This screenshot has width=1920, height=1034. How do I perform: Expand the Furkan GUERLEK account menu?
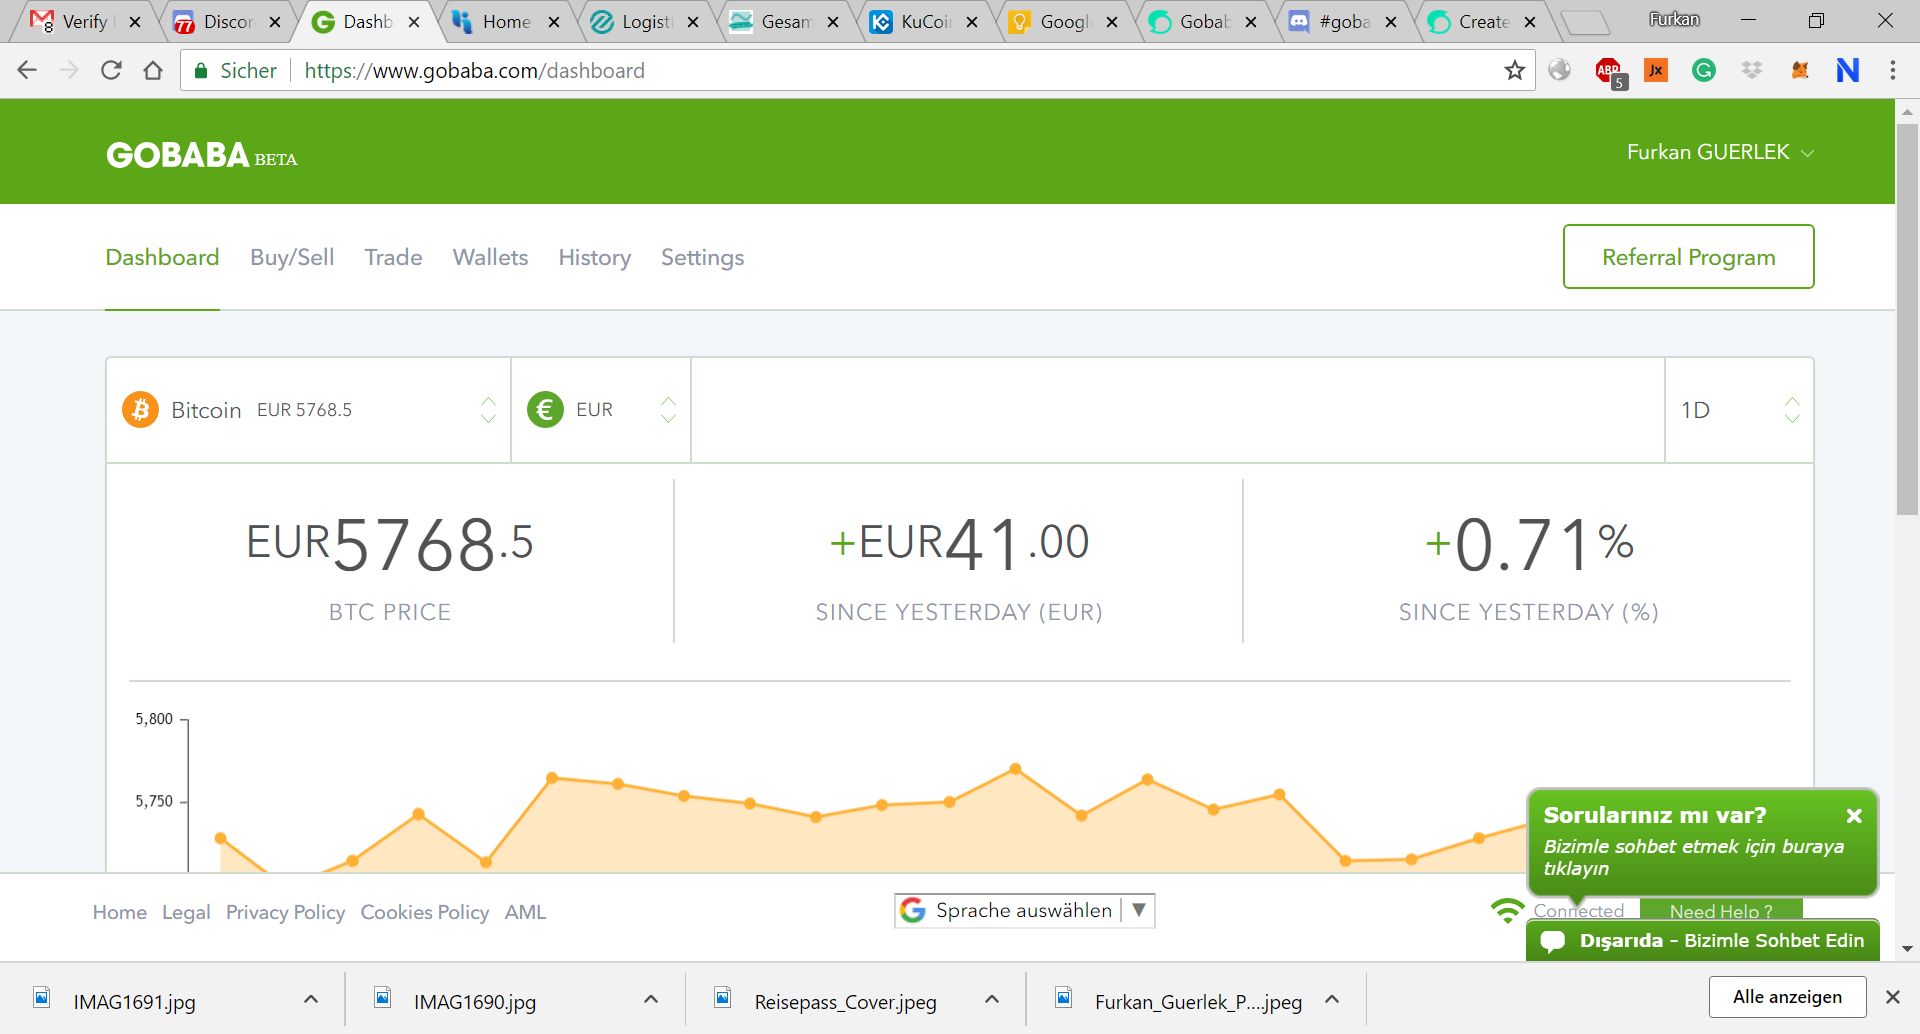1720,152
